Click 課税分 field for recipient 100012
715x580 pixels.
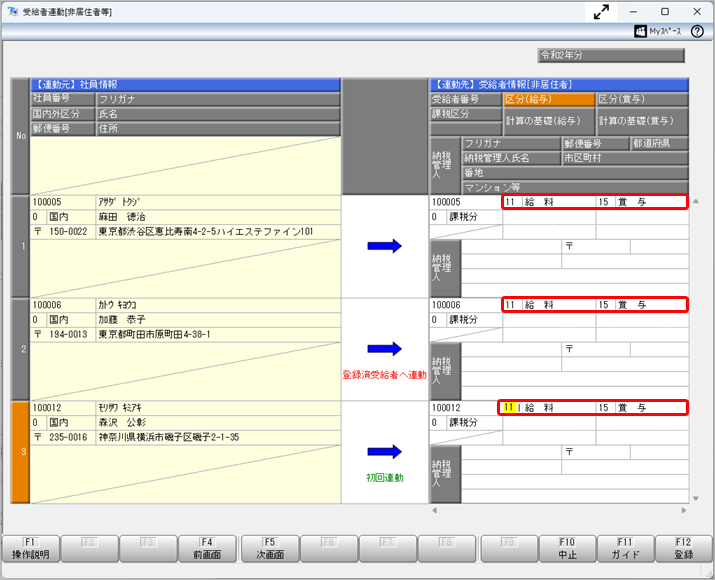[466, 423]
